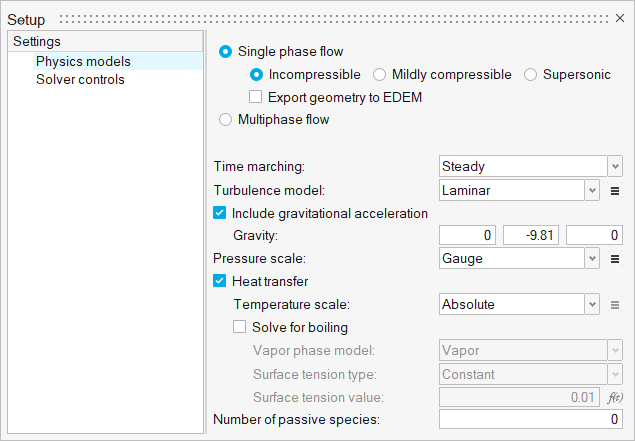This screenshot has height=441, width=635.
Task: Open Pressure scale options menu icon
Action: tap(616, 259)
